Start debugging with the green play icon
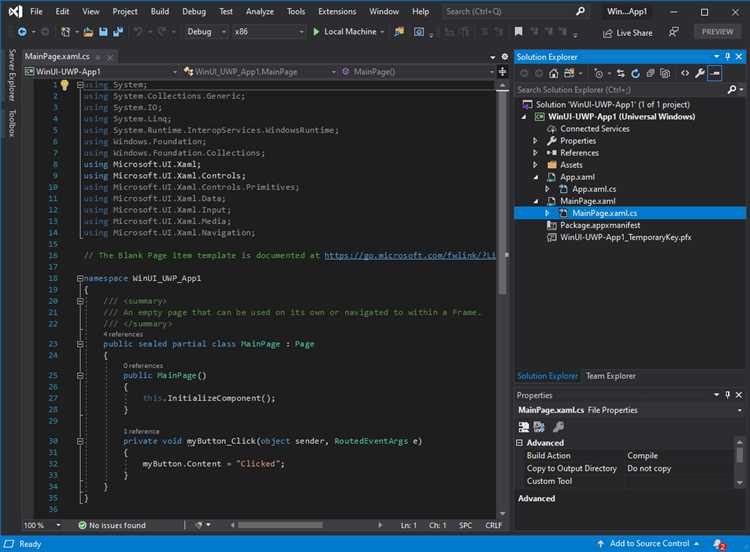Viewport: 750px width, 552px height. pos(316,32)
